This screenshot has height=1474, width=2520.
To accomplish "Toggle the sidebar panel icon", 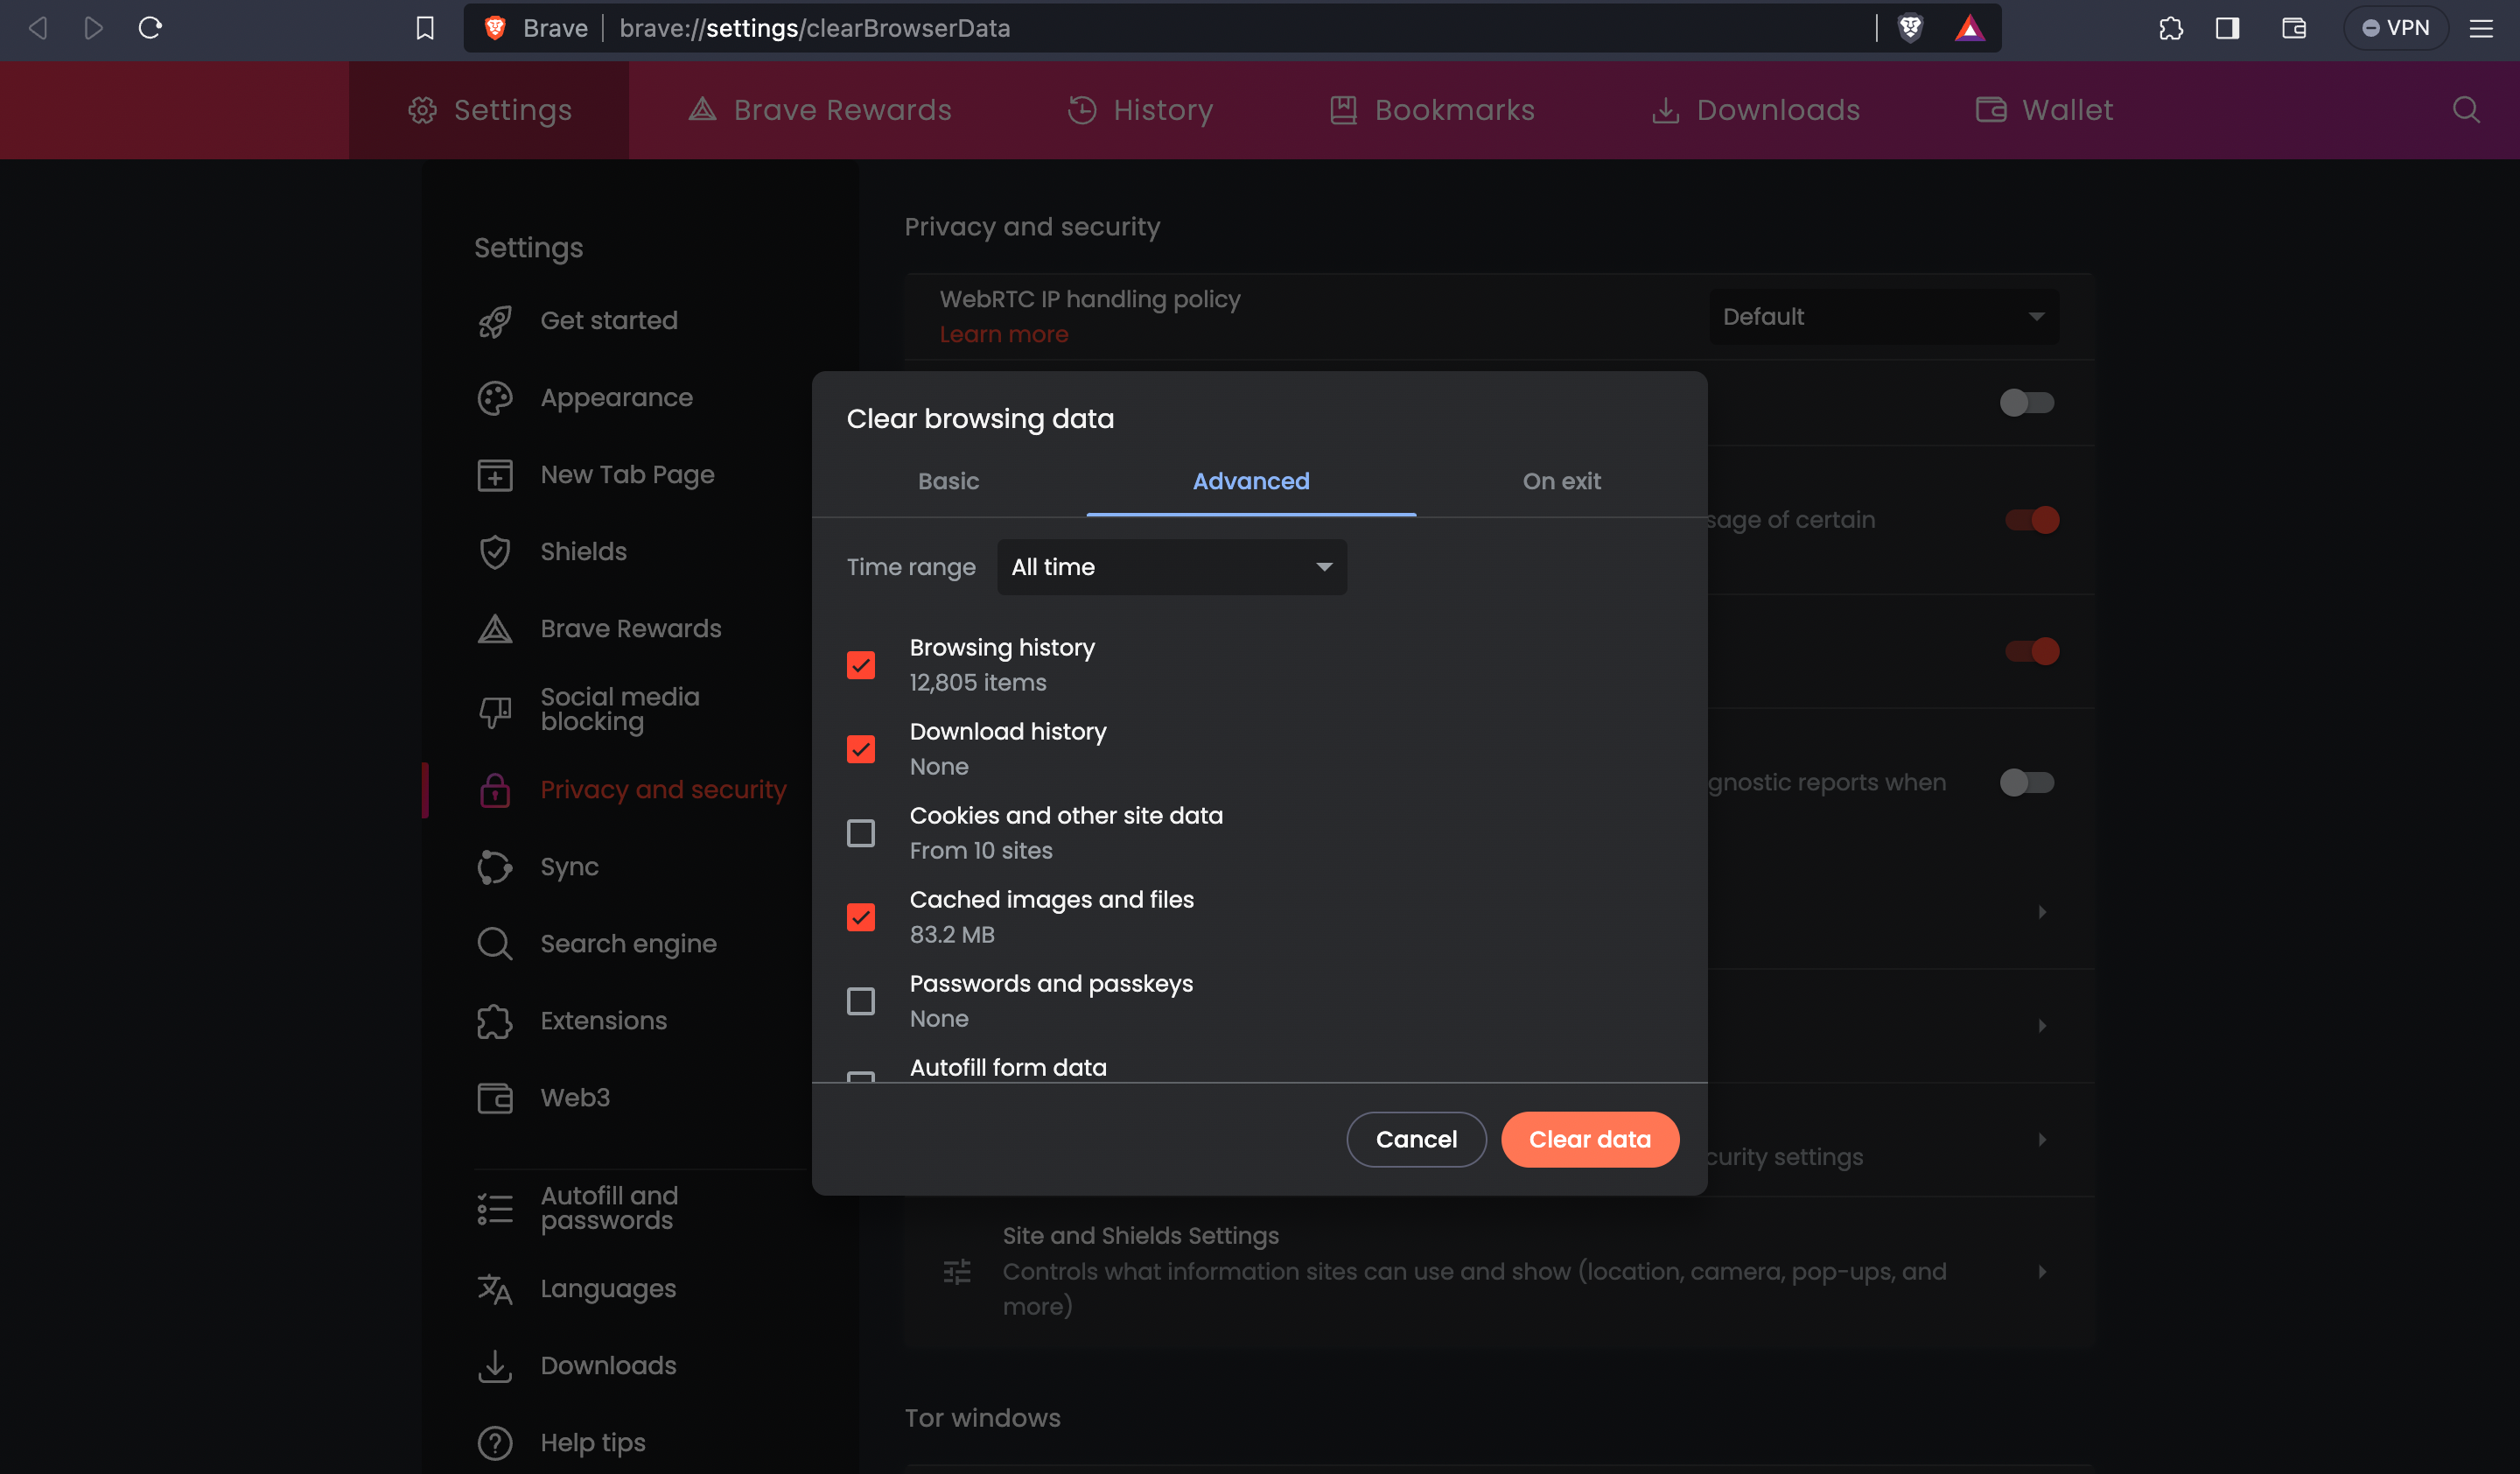I will (x=2227, y=28).
